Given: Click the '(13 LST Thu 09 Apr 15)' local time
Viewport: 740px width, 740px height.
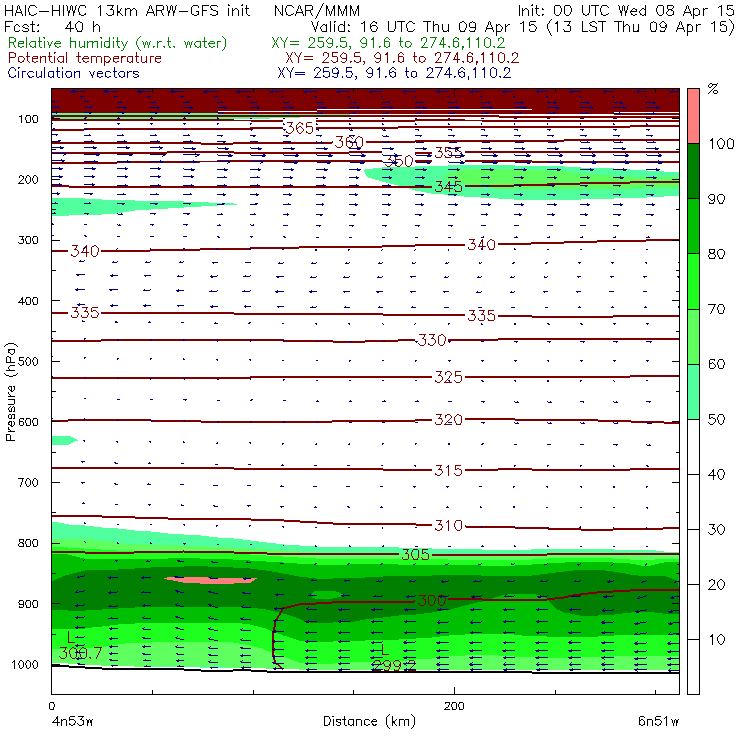Looking at the screenshot, I should coord(640,27).
